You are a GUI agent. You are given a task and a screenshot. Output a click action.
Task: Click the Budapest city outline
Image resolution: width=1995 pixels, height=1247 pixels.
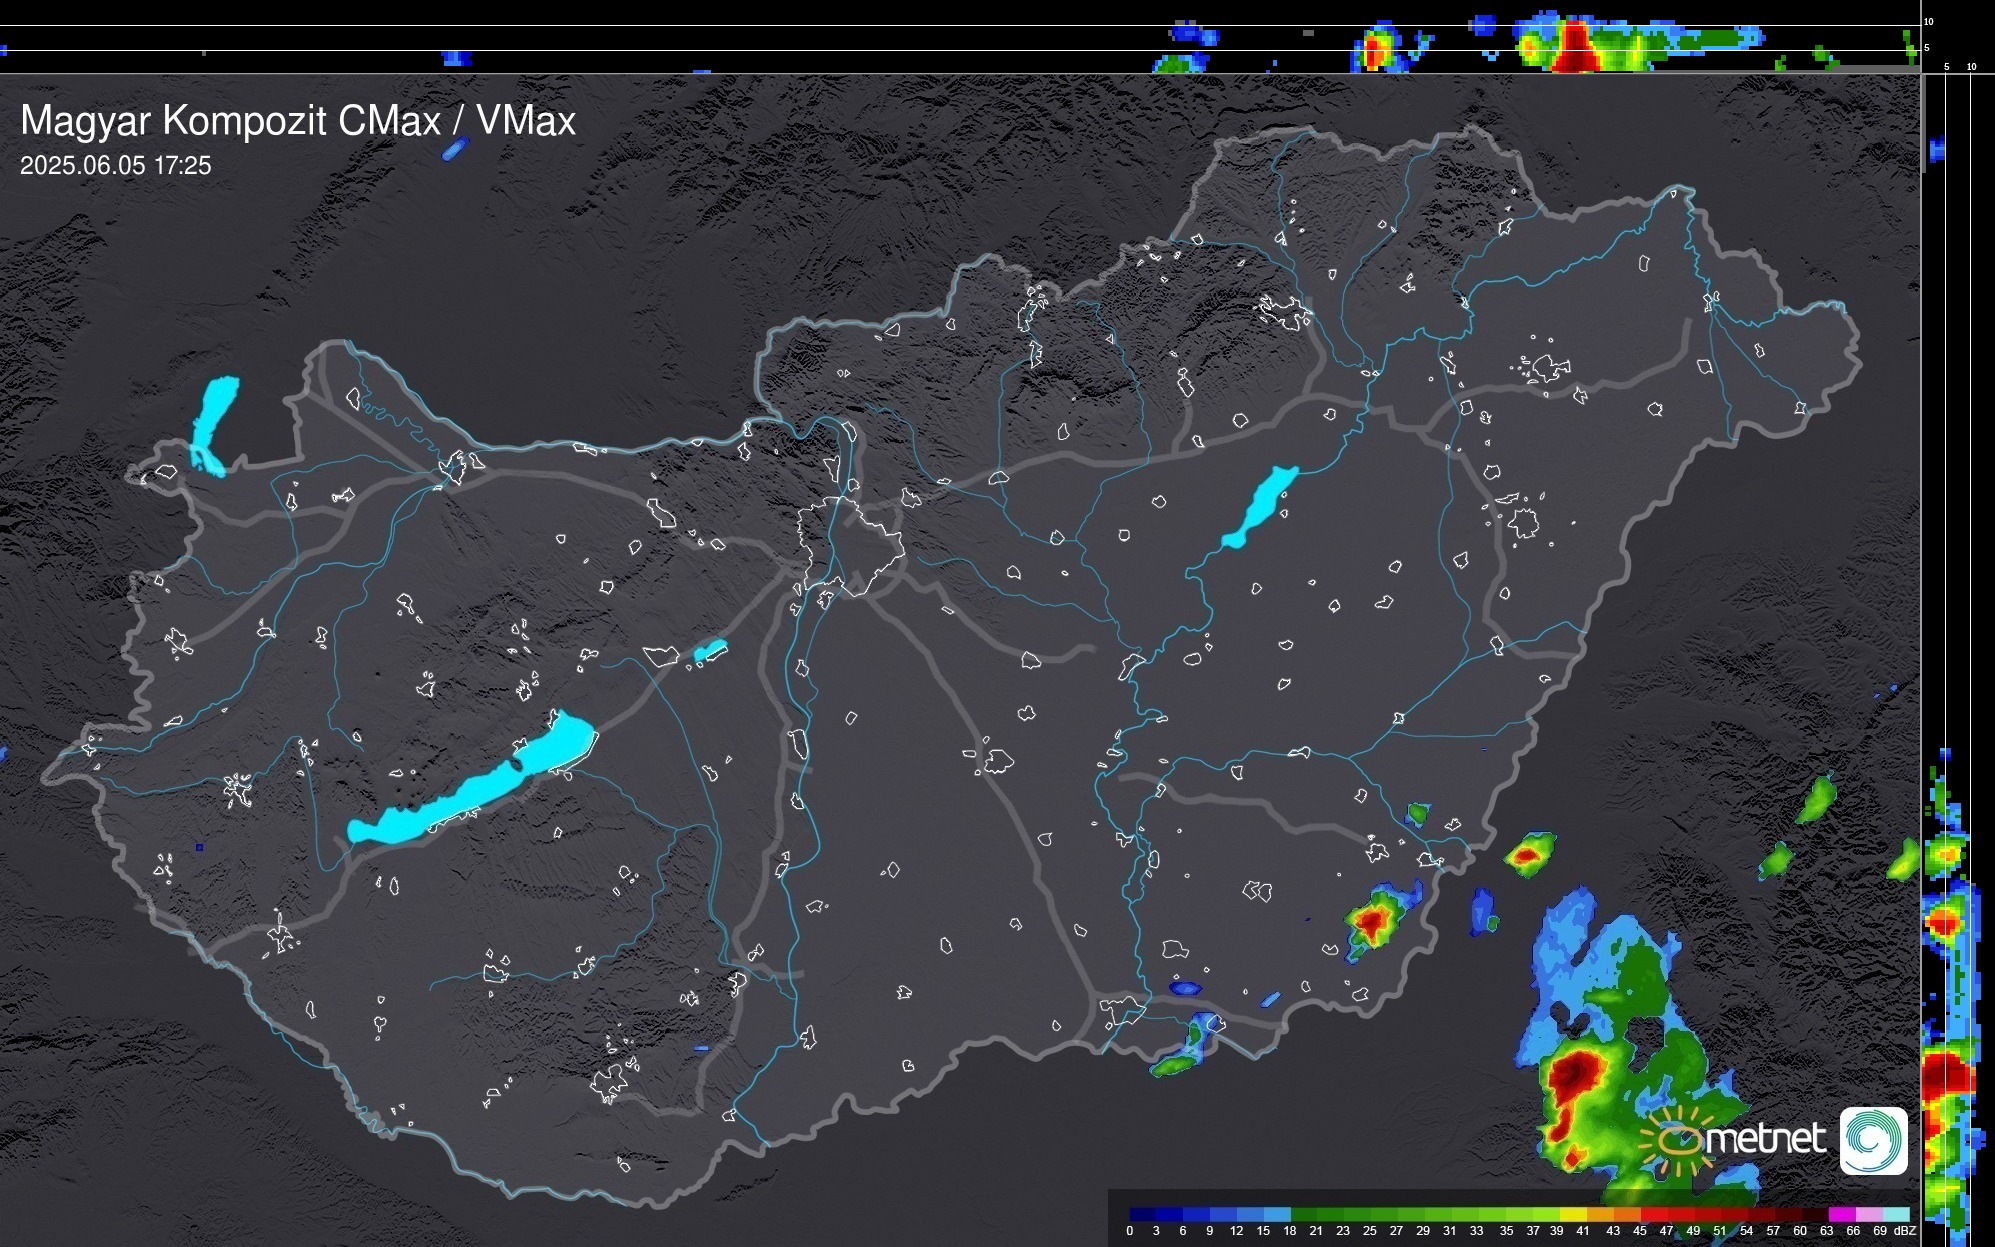point(852,545)
